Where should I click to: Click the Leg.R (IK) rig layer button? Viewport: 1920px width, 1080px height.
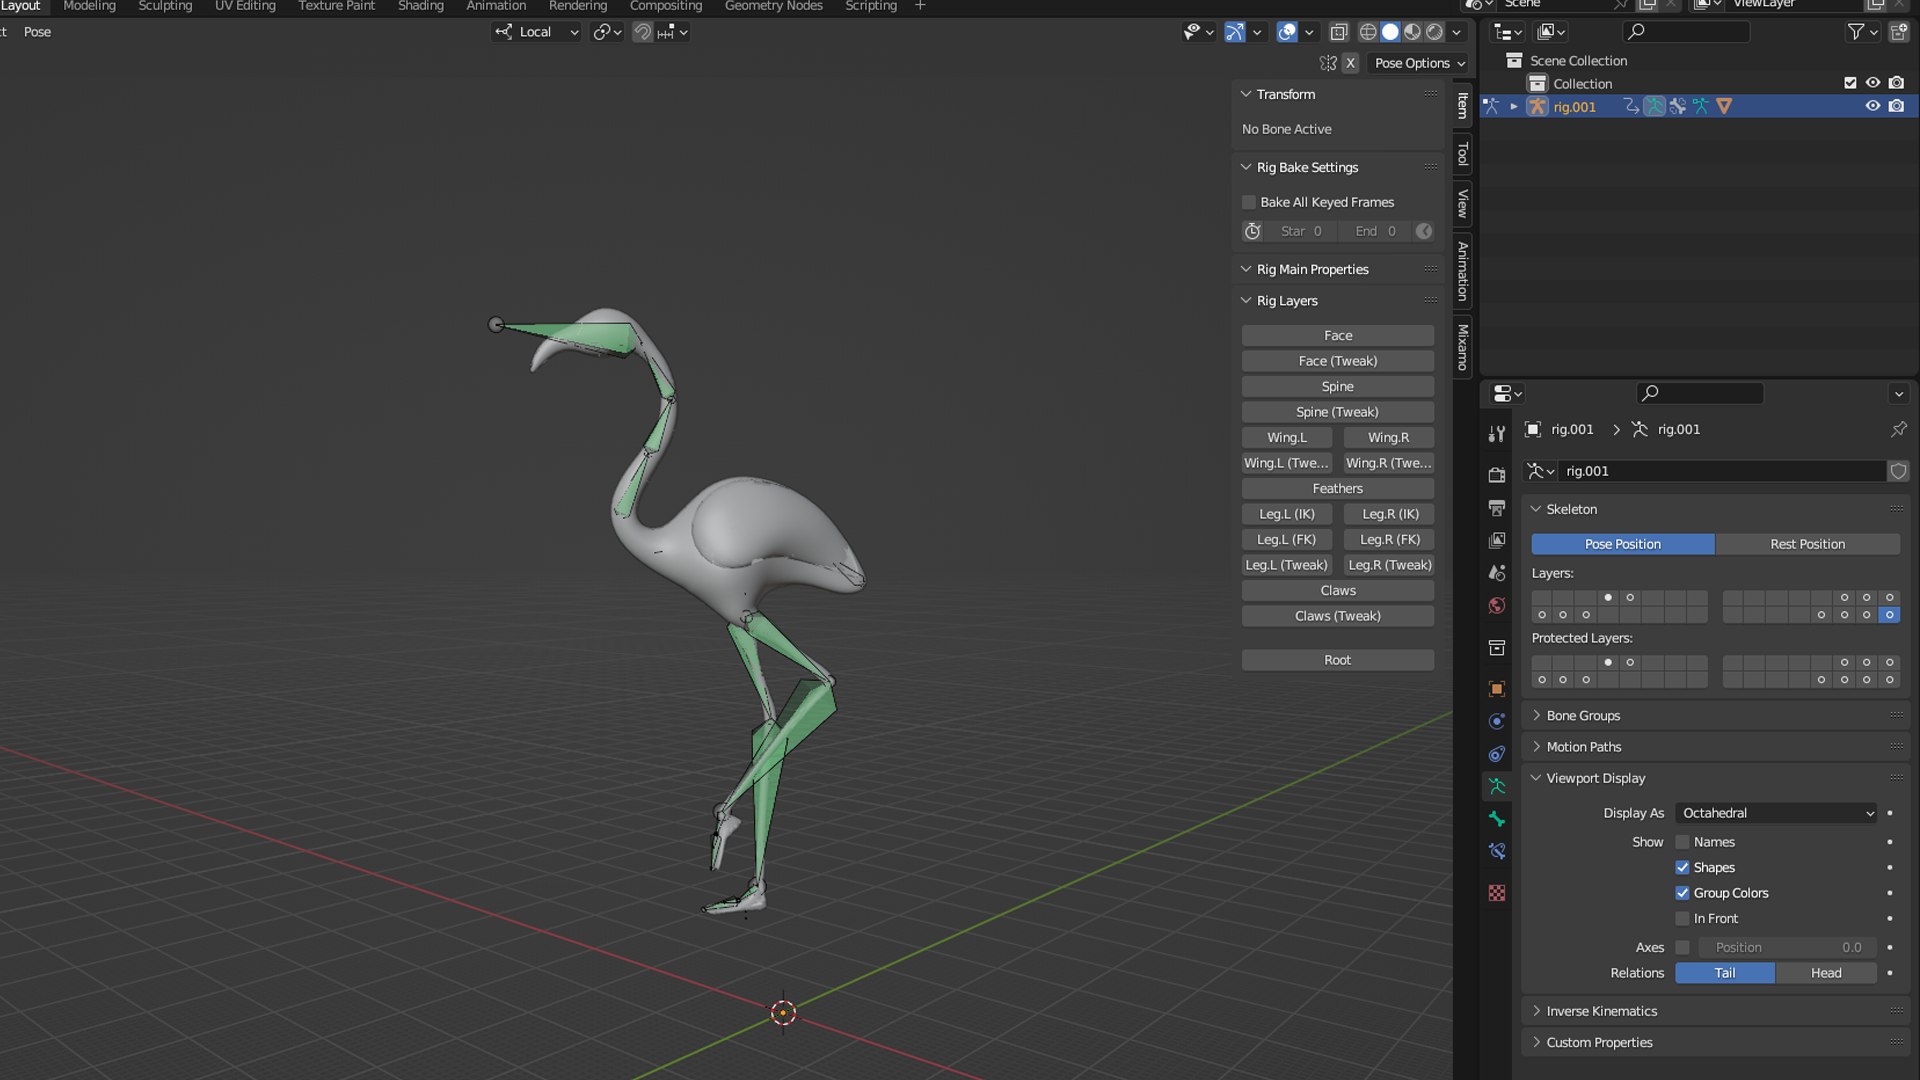coord(1389,514)
